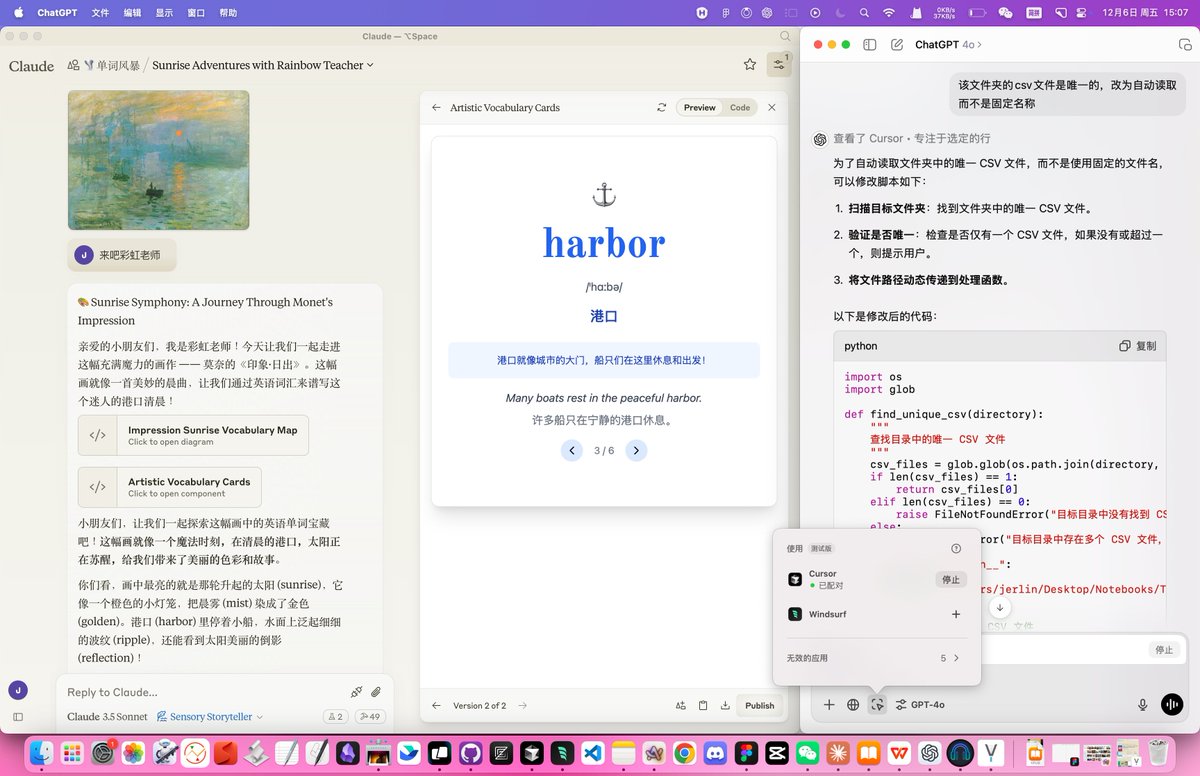The width and height of the screenshot is (1200, 776).
Task: Open conversation title dropdown Sunrise Adventures
Action: (263, 65)
